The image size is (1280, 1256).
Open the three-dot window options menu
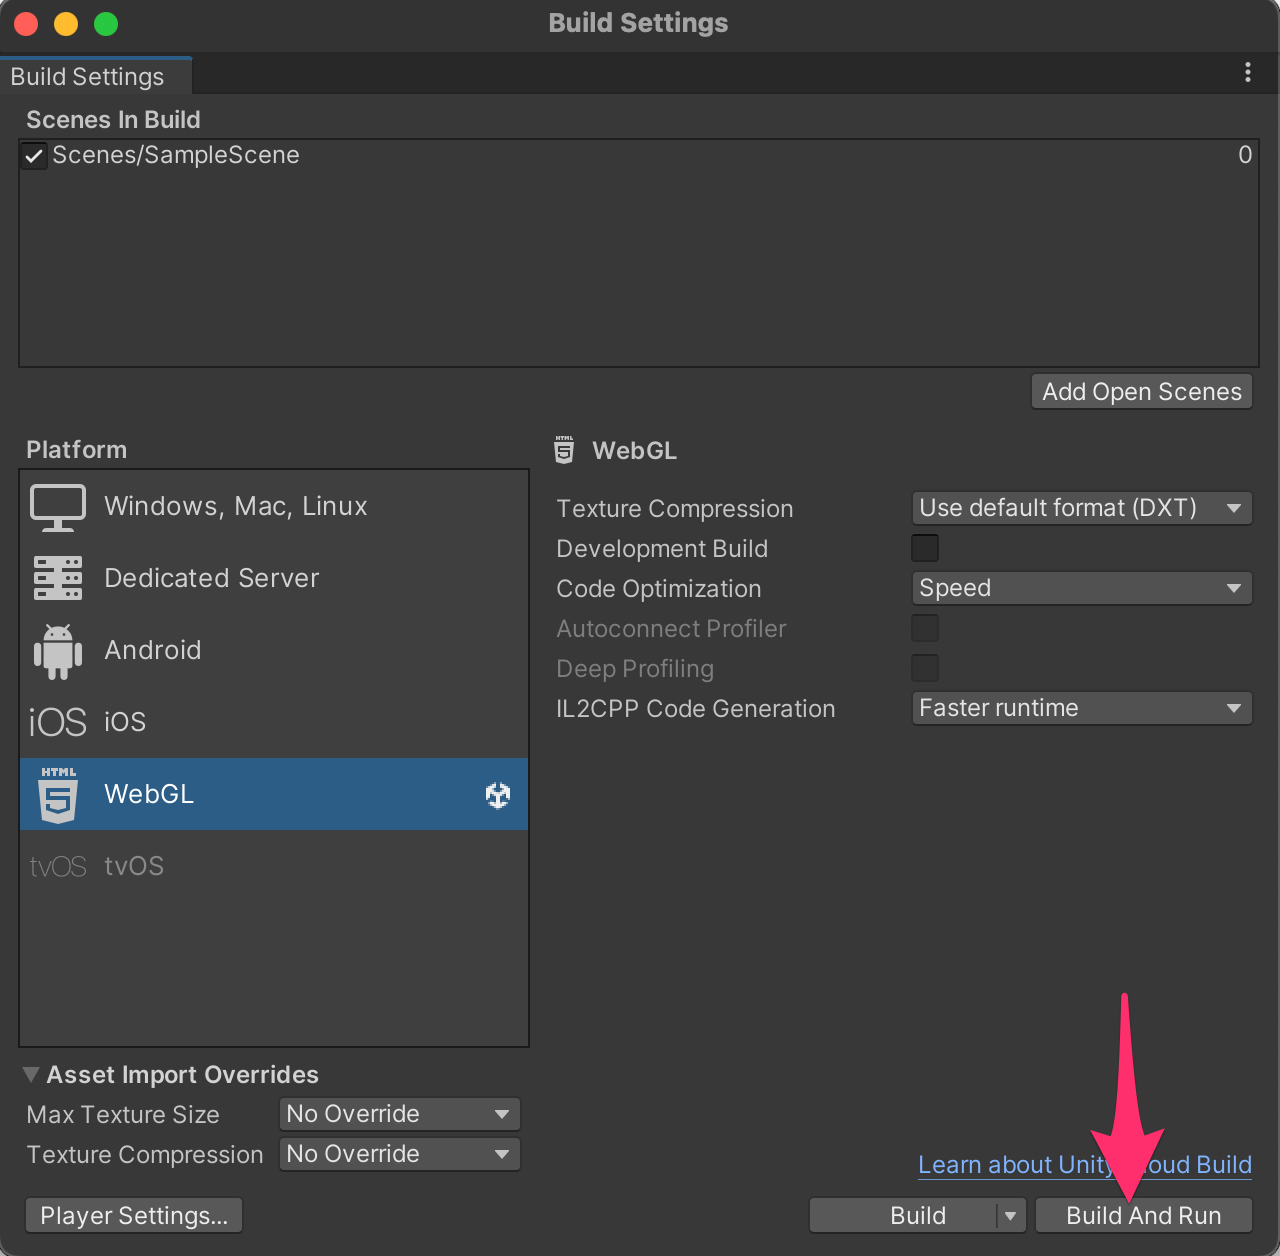[x=1247, y=72]
